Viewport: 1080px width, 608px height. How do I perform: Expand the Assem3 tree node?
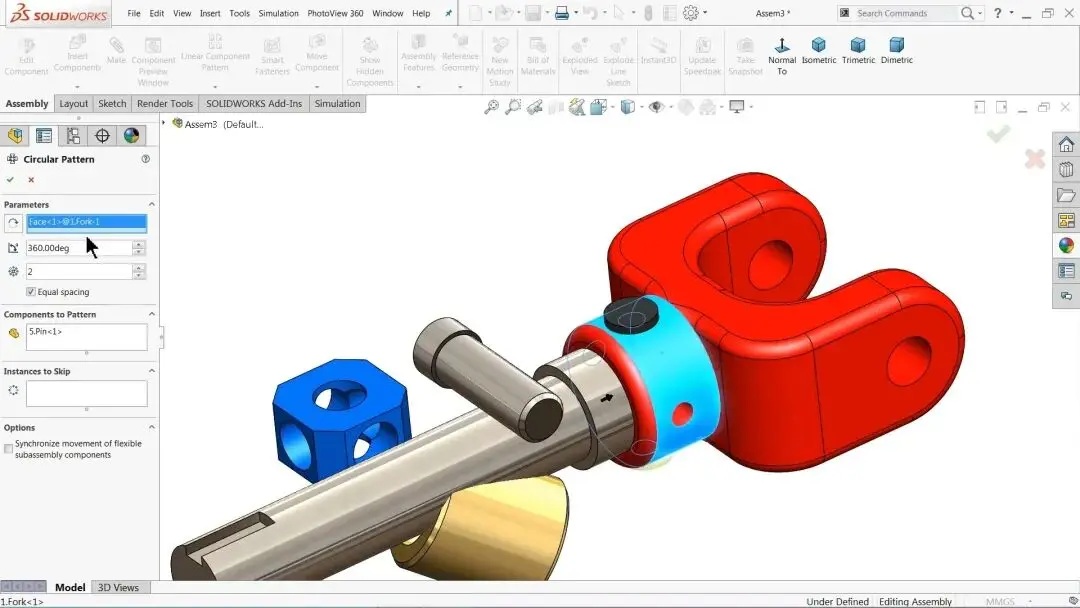[164, 123]
